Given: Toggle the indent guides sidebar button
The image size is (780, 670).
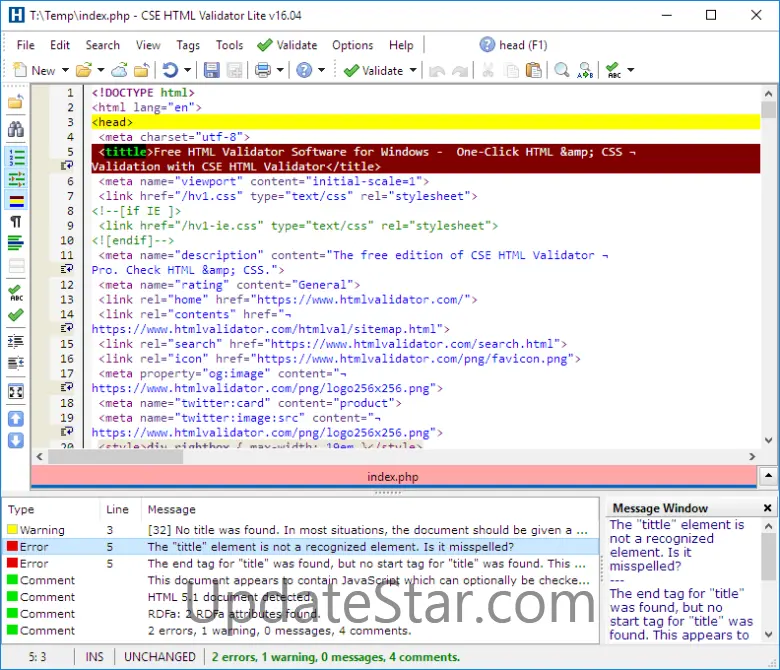Looking at the screenshot, I should coord(16,179).
